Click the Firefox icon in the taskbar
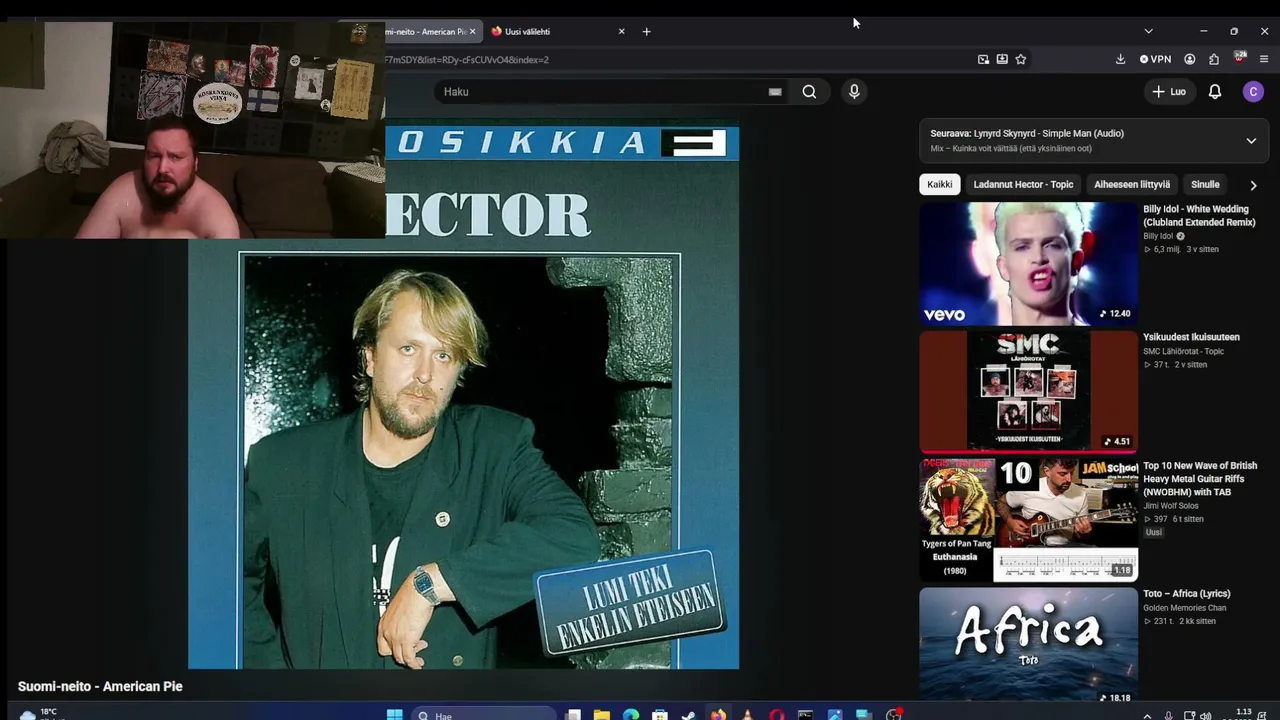 718,715
